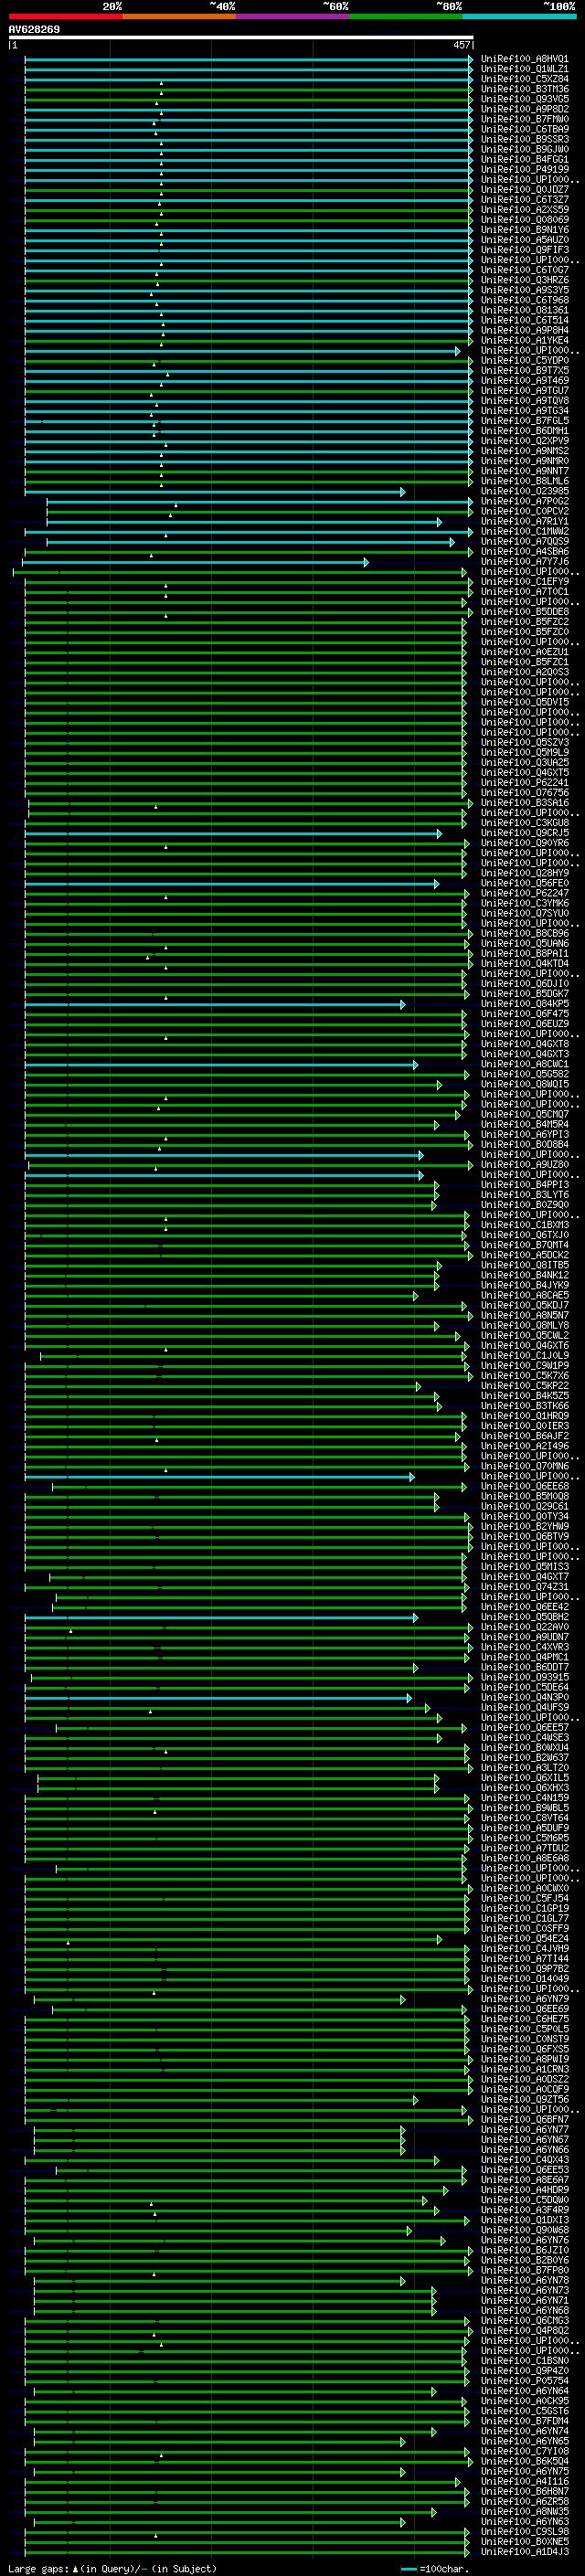Select hit label UniRef100_A7Y7J6
Image resolution: width=585 pixels, height=2576 pixels.
click(x=524, y=562)
